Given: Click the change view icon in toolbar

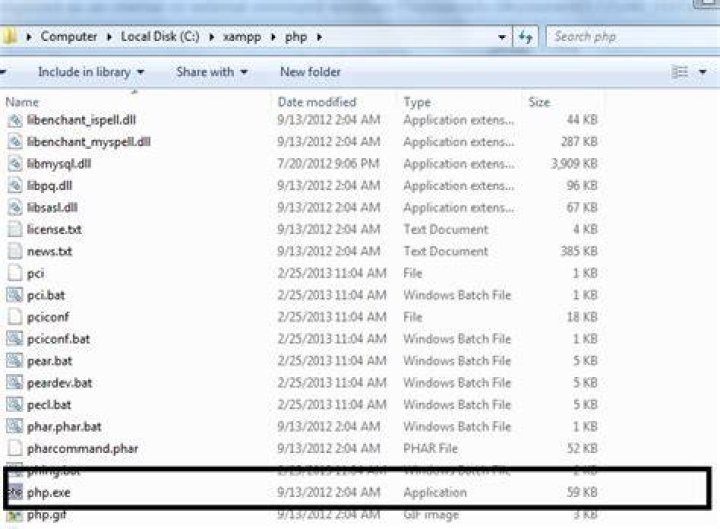Looking at the screenshot, I should (x=680, y=72).
